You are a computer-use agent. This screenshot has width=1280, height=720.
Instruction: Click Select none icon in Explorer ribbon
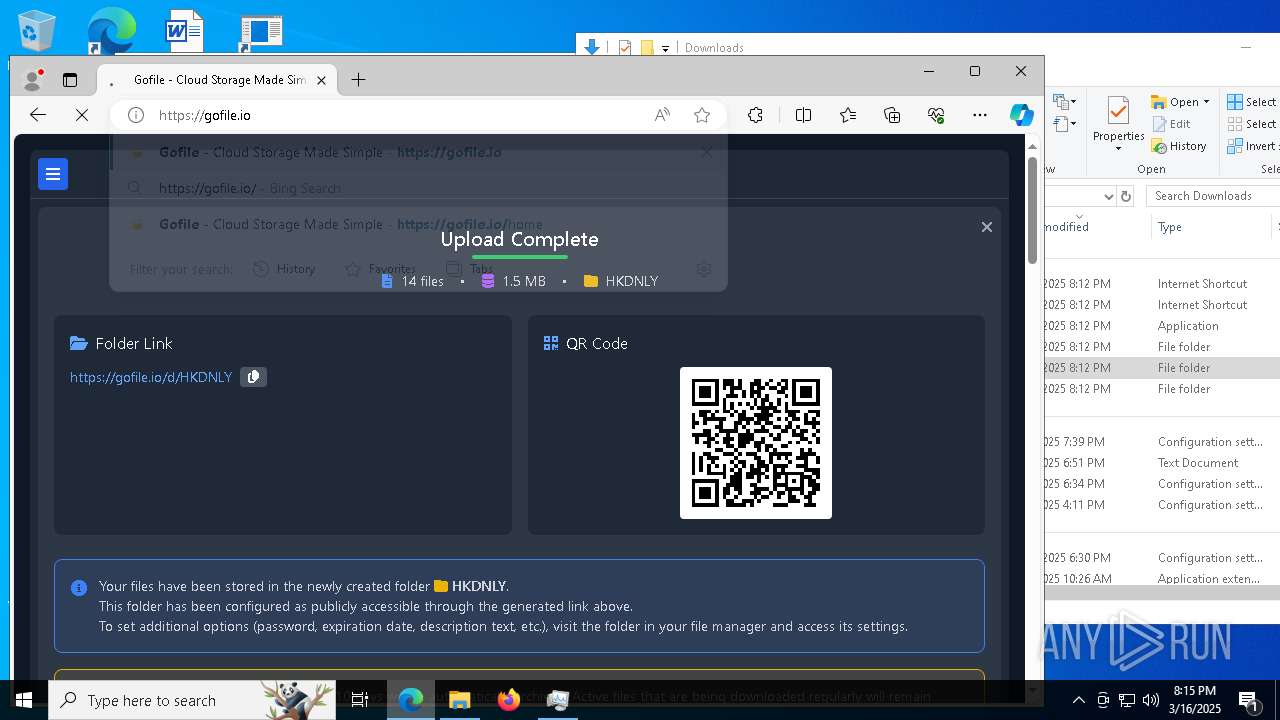pos(1236,124)
